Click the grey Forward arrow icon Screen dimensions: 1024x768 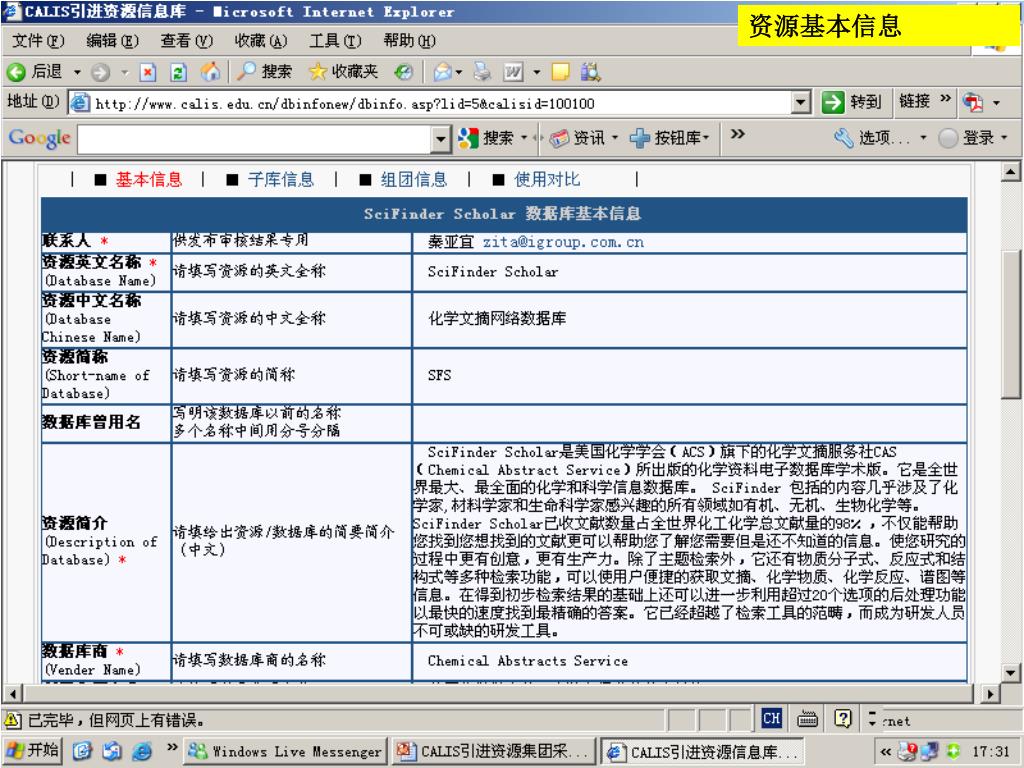pyautogui.click(x=101, y=72)
